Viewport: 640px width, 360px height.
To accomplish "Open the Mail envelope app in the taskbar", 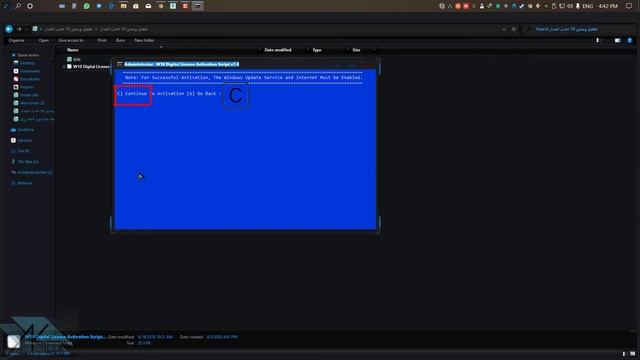I will [148, 6].
